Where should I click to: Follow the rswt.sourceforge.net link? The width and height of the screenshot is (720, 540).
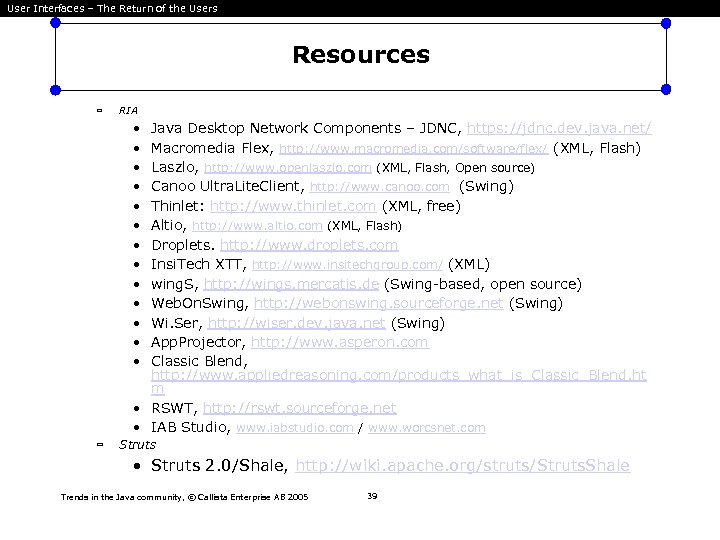click(299, 408)
